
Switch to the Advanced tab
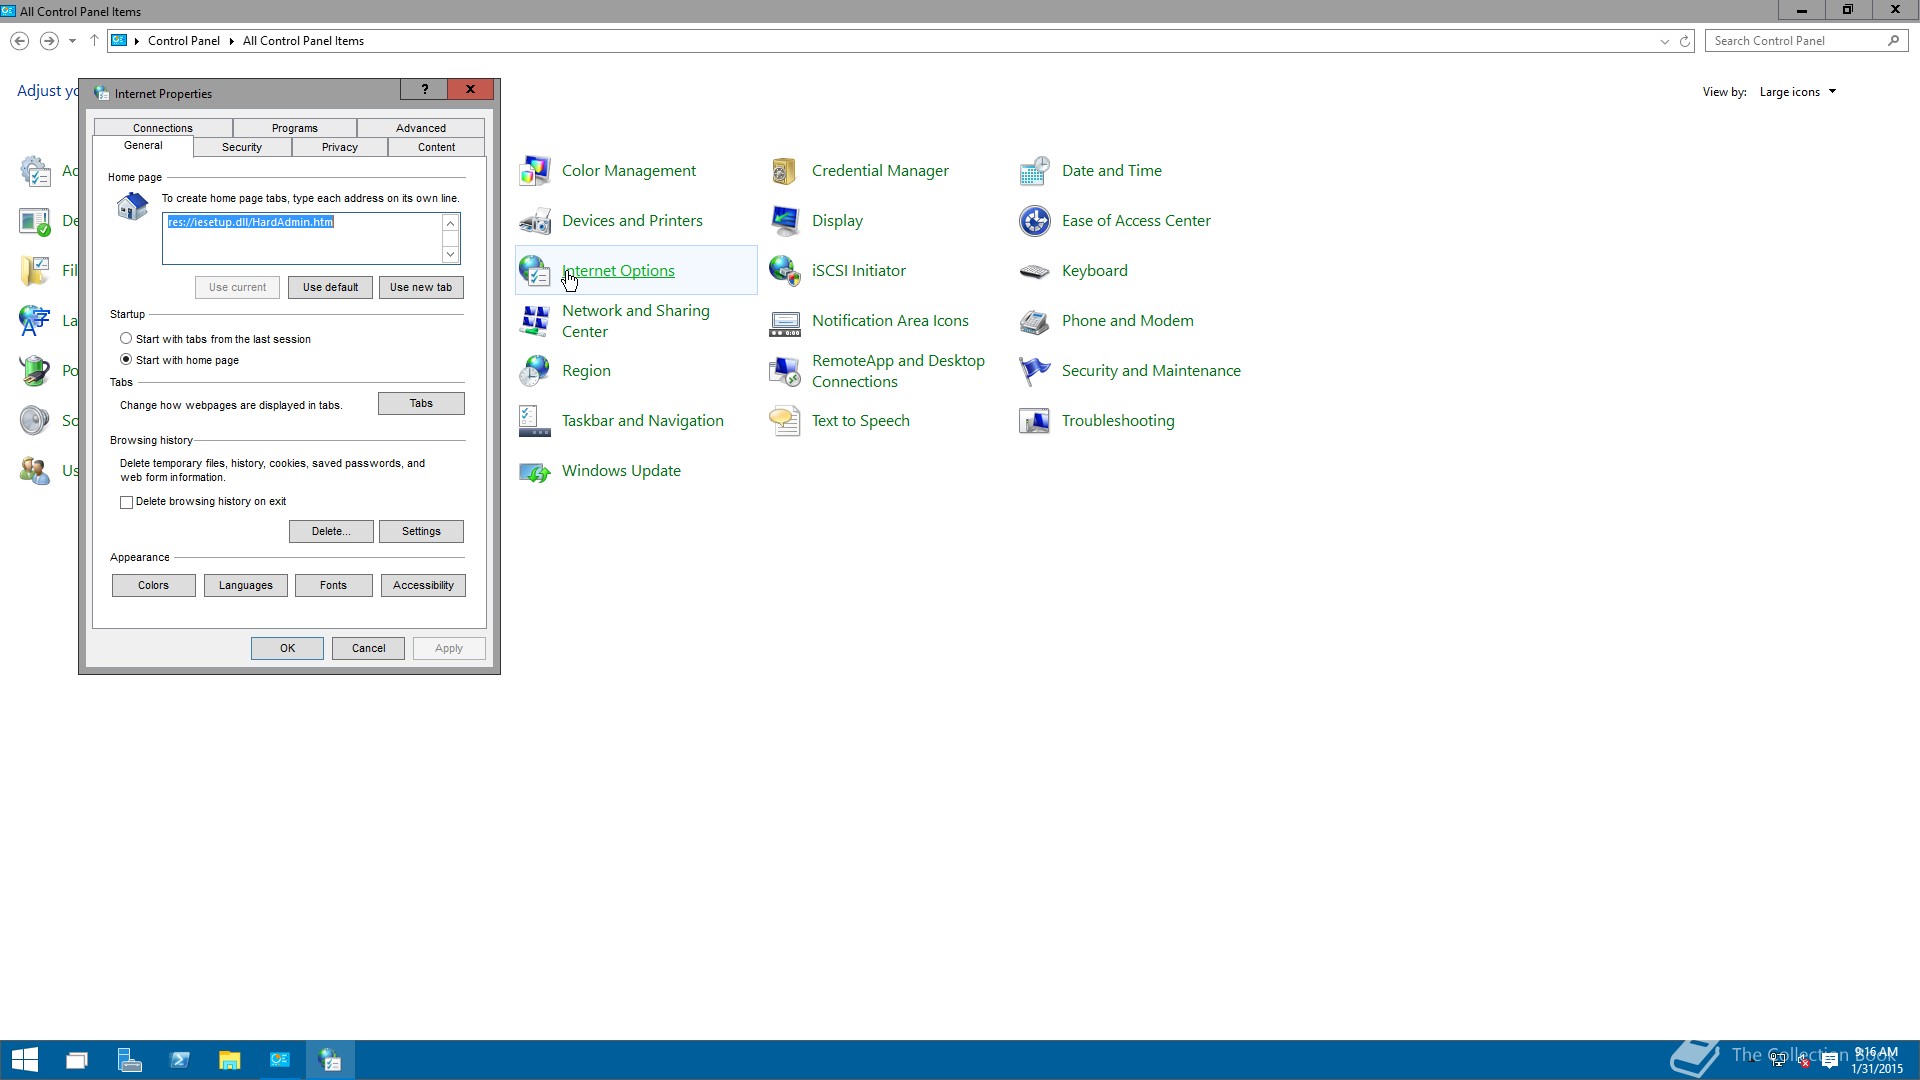pos(420,128)
